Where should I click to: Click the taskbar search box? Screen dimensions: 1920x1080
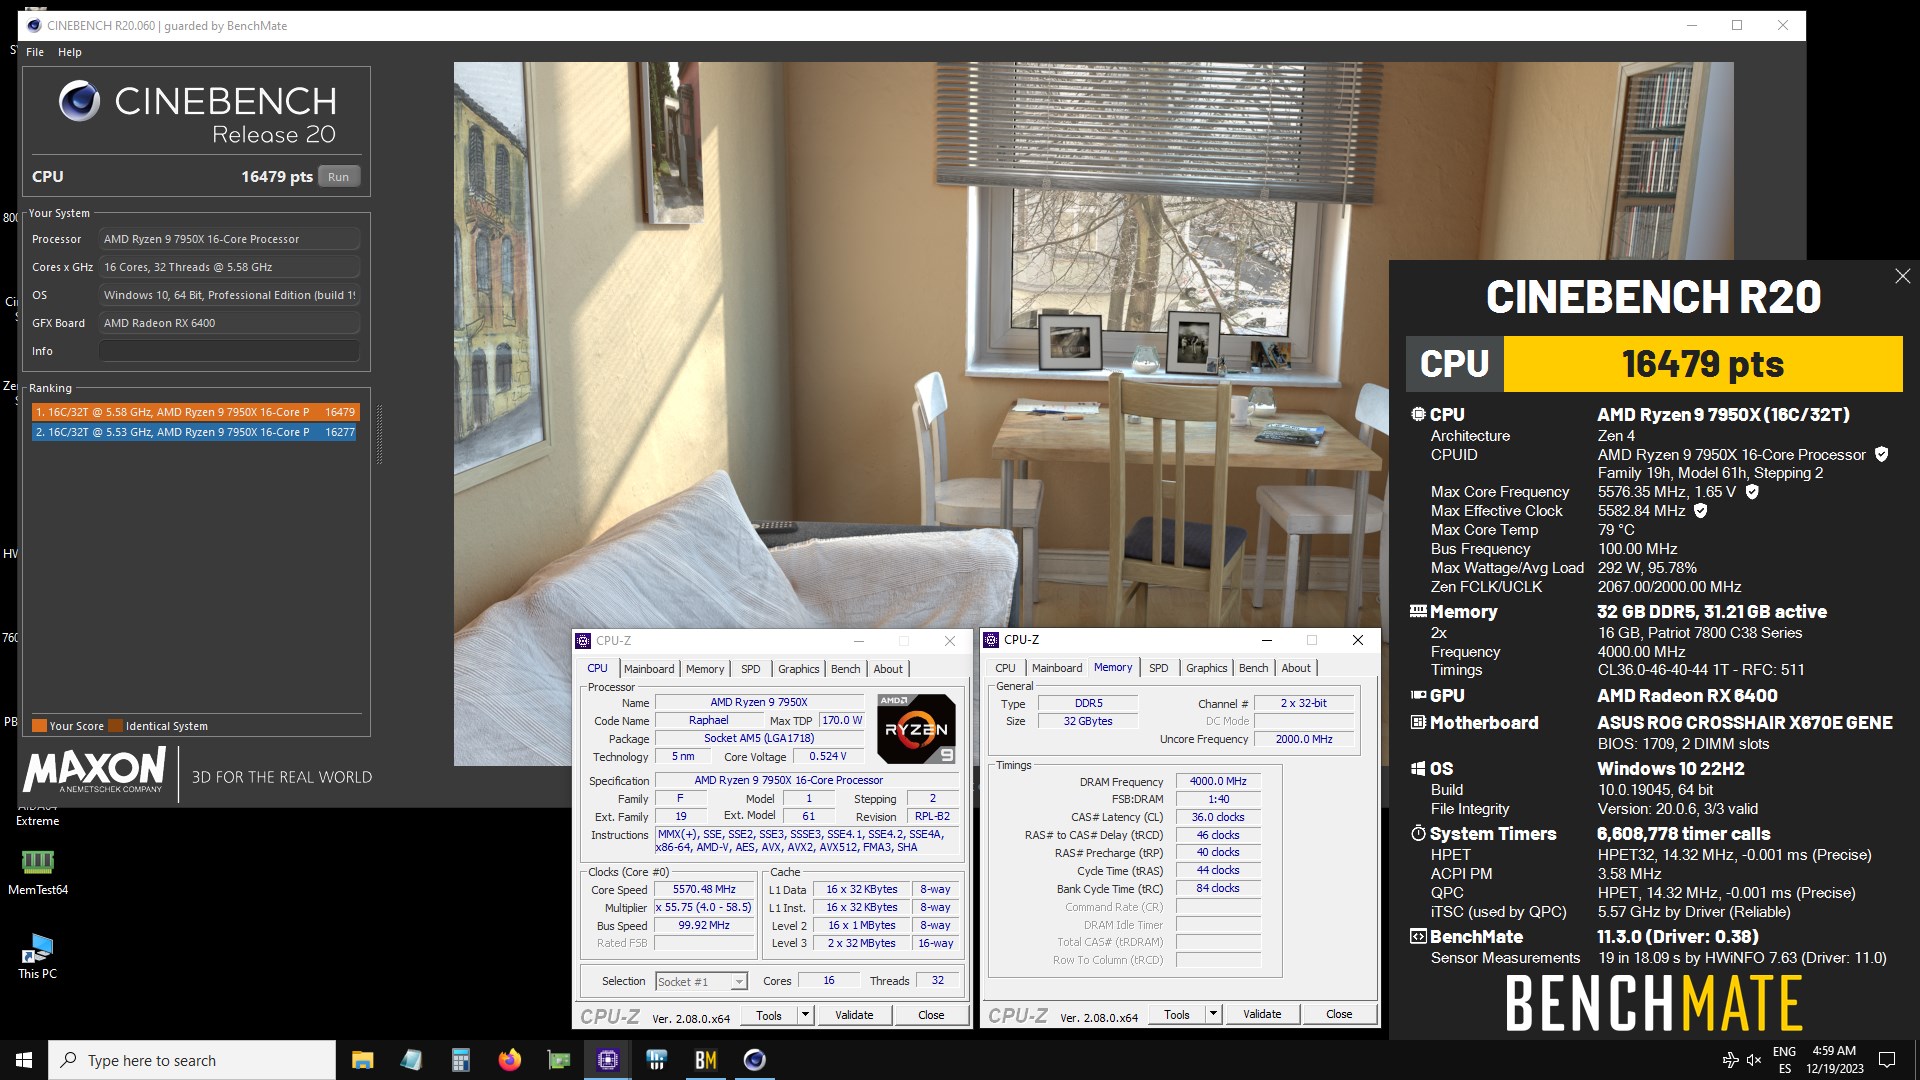(192, 1060)
